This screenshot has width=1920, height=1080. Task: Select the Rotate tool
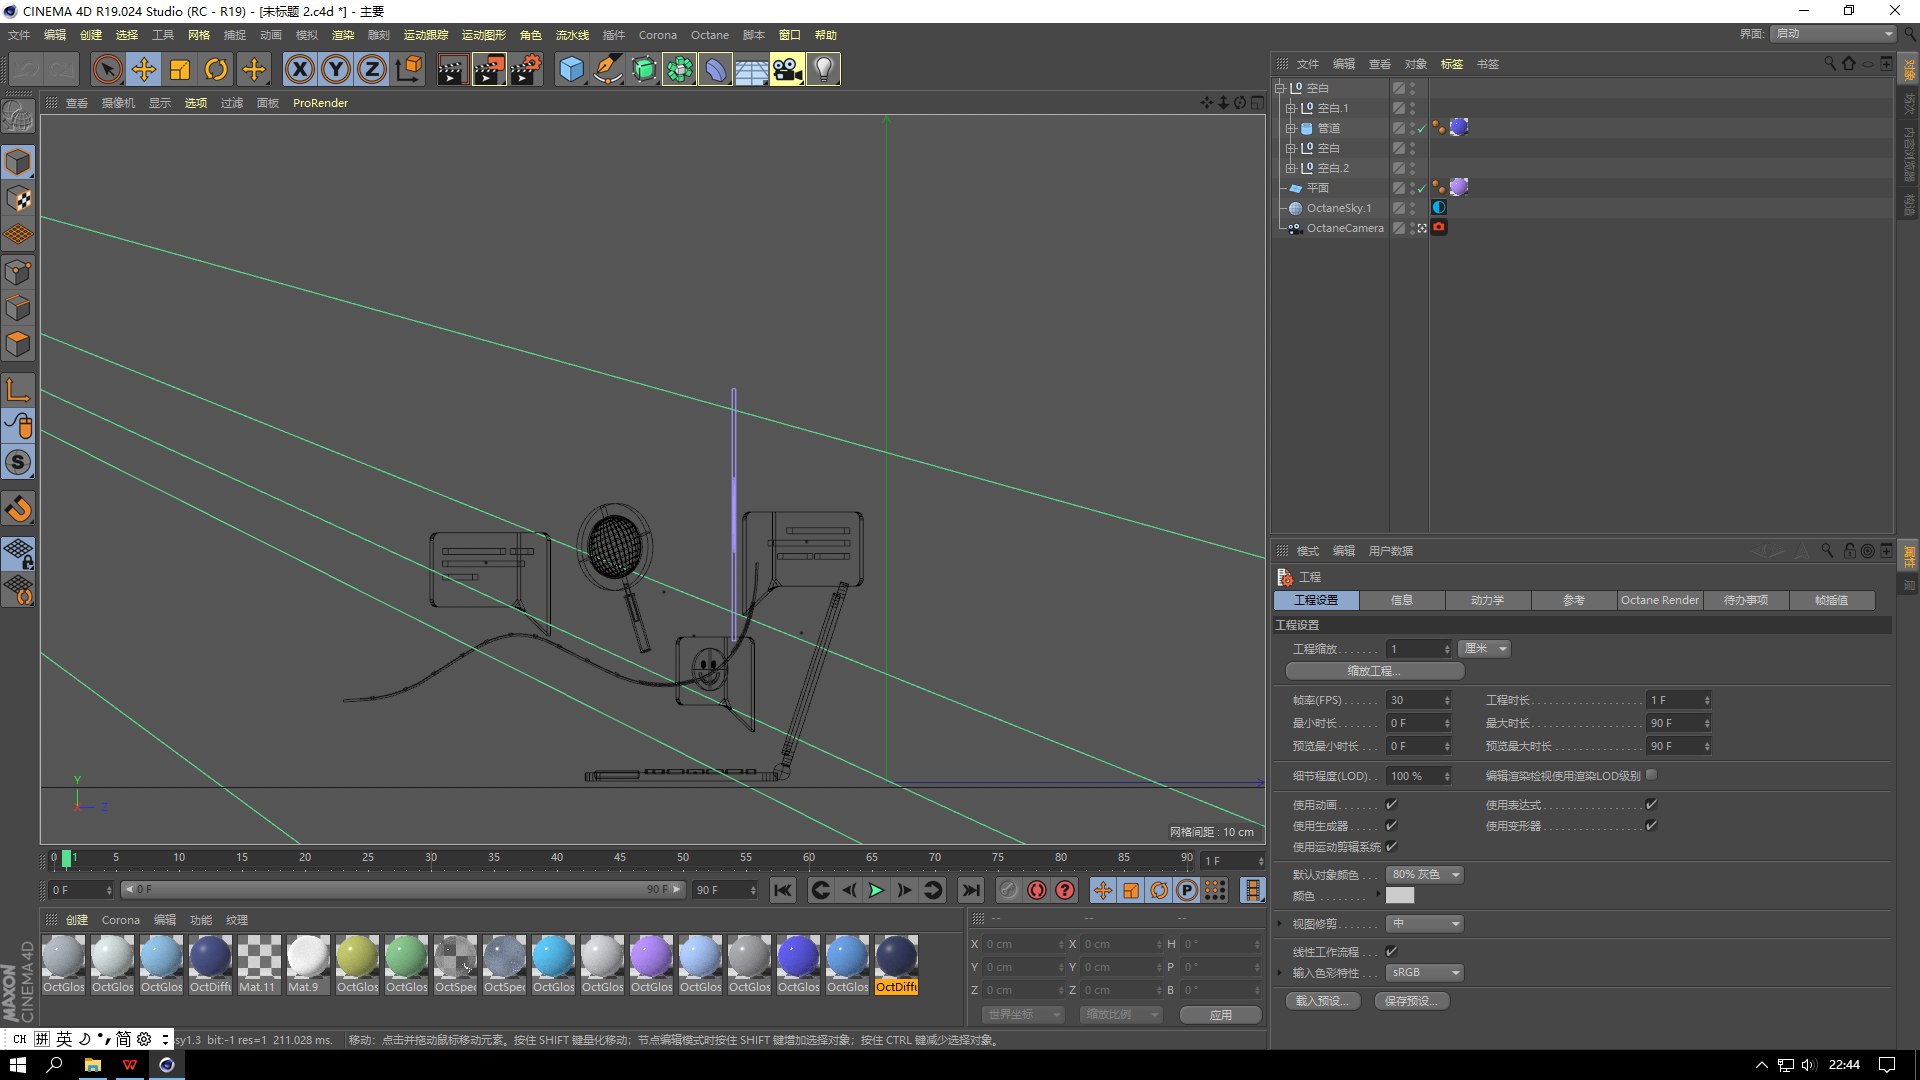click(216, 69)
